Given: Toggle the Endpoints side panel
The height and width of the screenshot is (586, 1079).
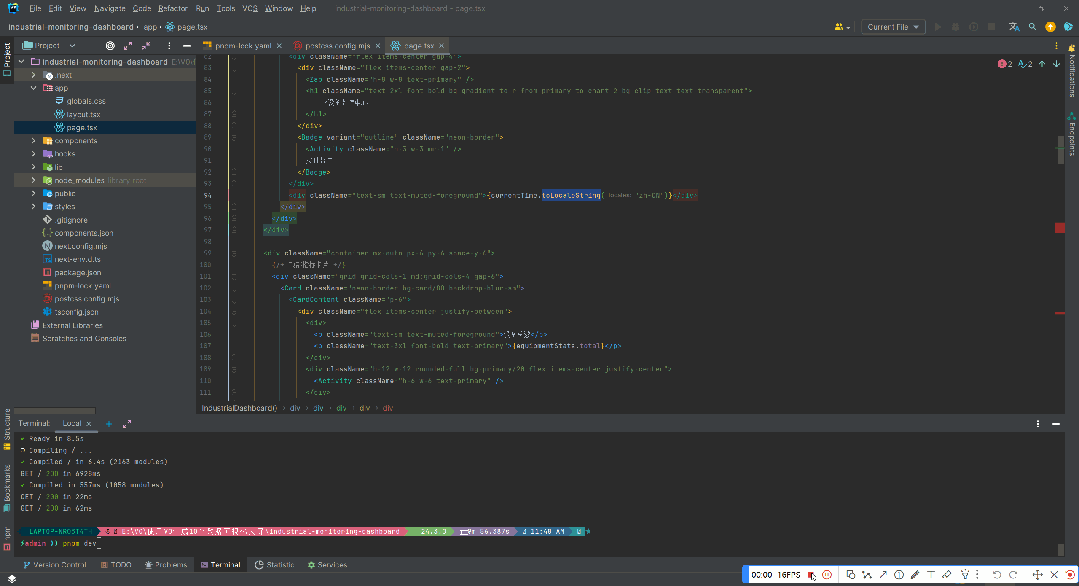Looking at the screenshot, I should (x=1071, y=134).
